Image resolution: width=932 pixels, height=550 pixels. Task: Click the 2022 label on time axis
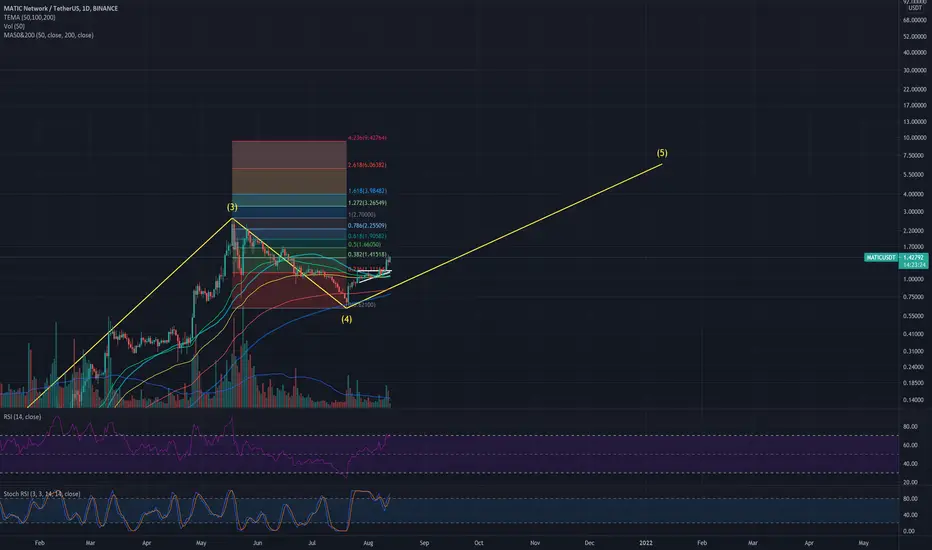[x=646, y=543]
